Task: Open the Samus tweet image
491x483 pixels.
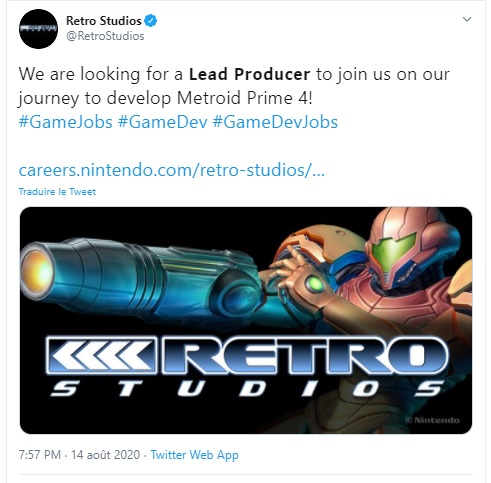Action: [x=246, y=320]
